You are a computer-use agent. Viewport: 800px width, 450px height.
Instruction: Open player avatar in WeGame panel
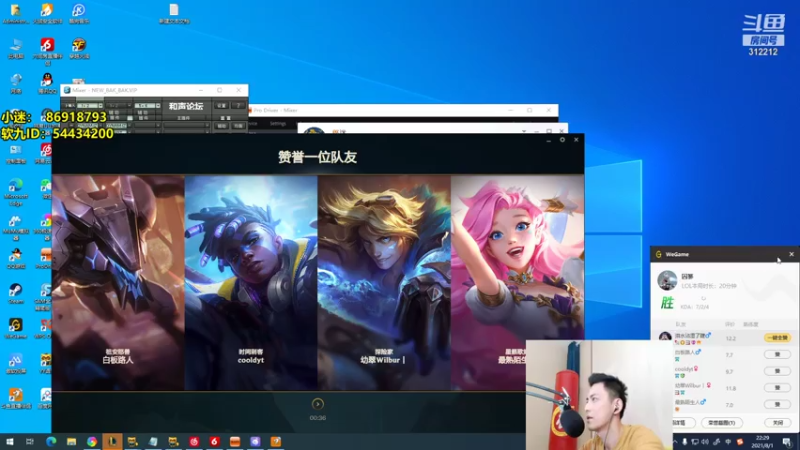(667, 281)
